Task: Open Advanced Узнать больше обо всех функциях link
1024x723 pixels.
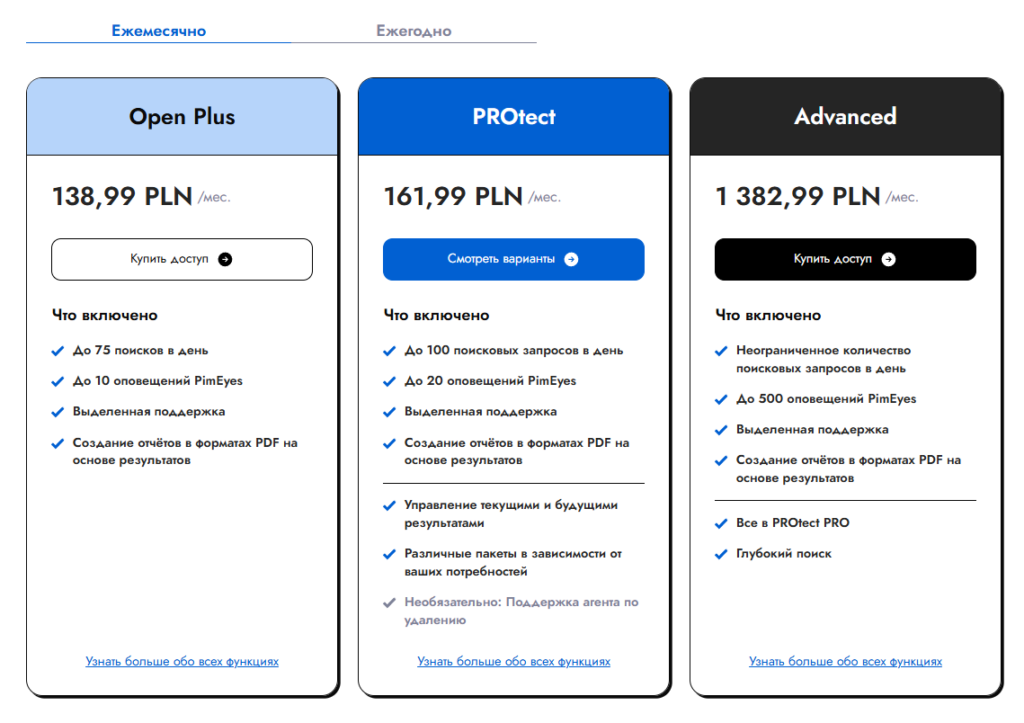Action: coord(846,662)
